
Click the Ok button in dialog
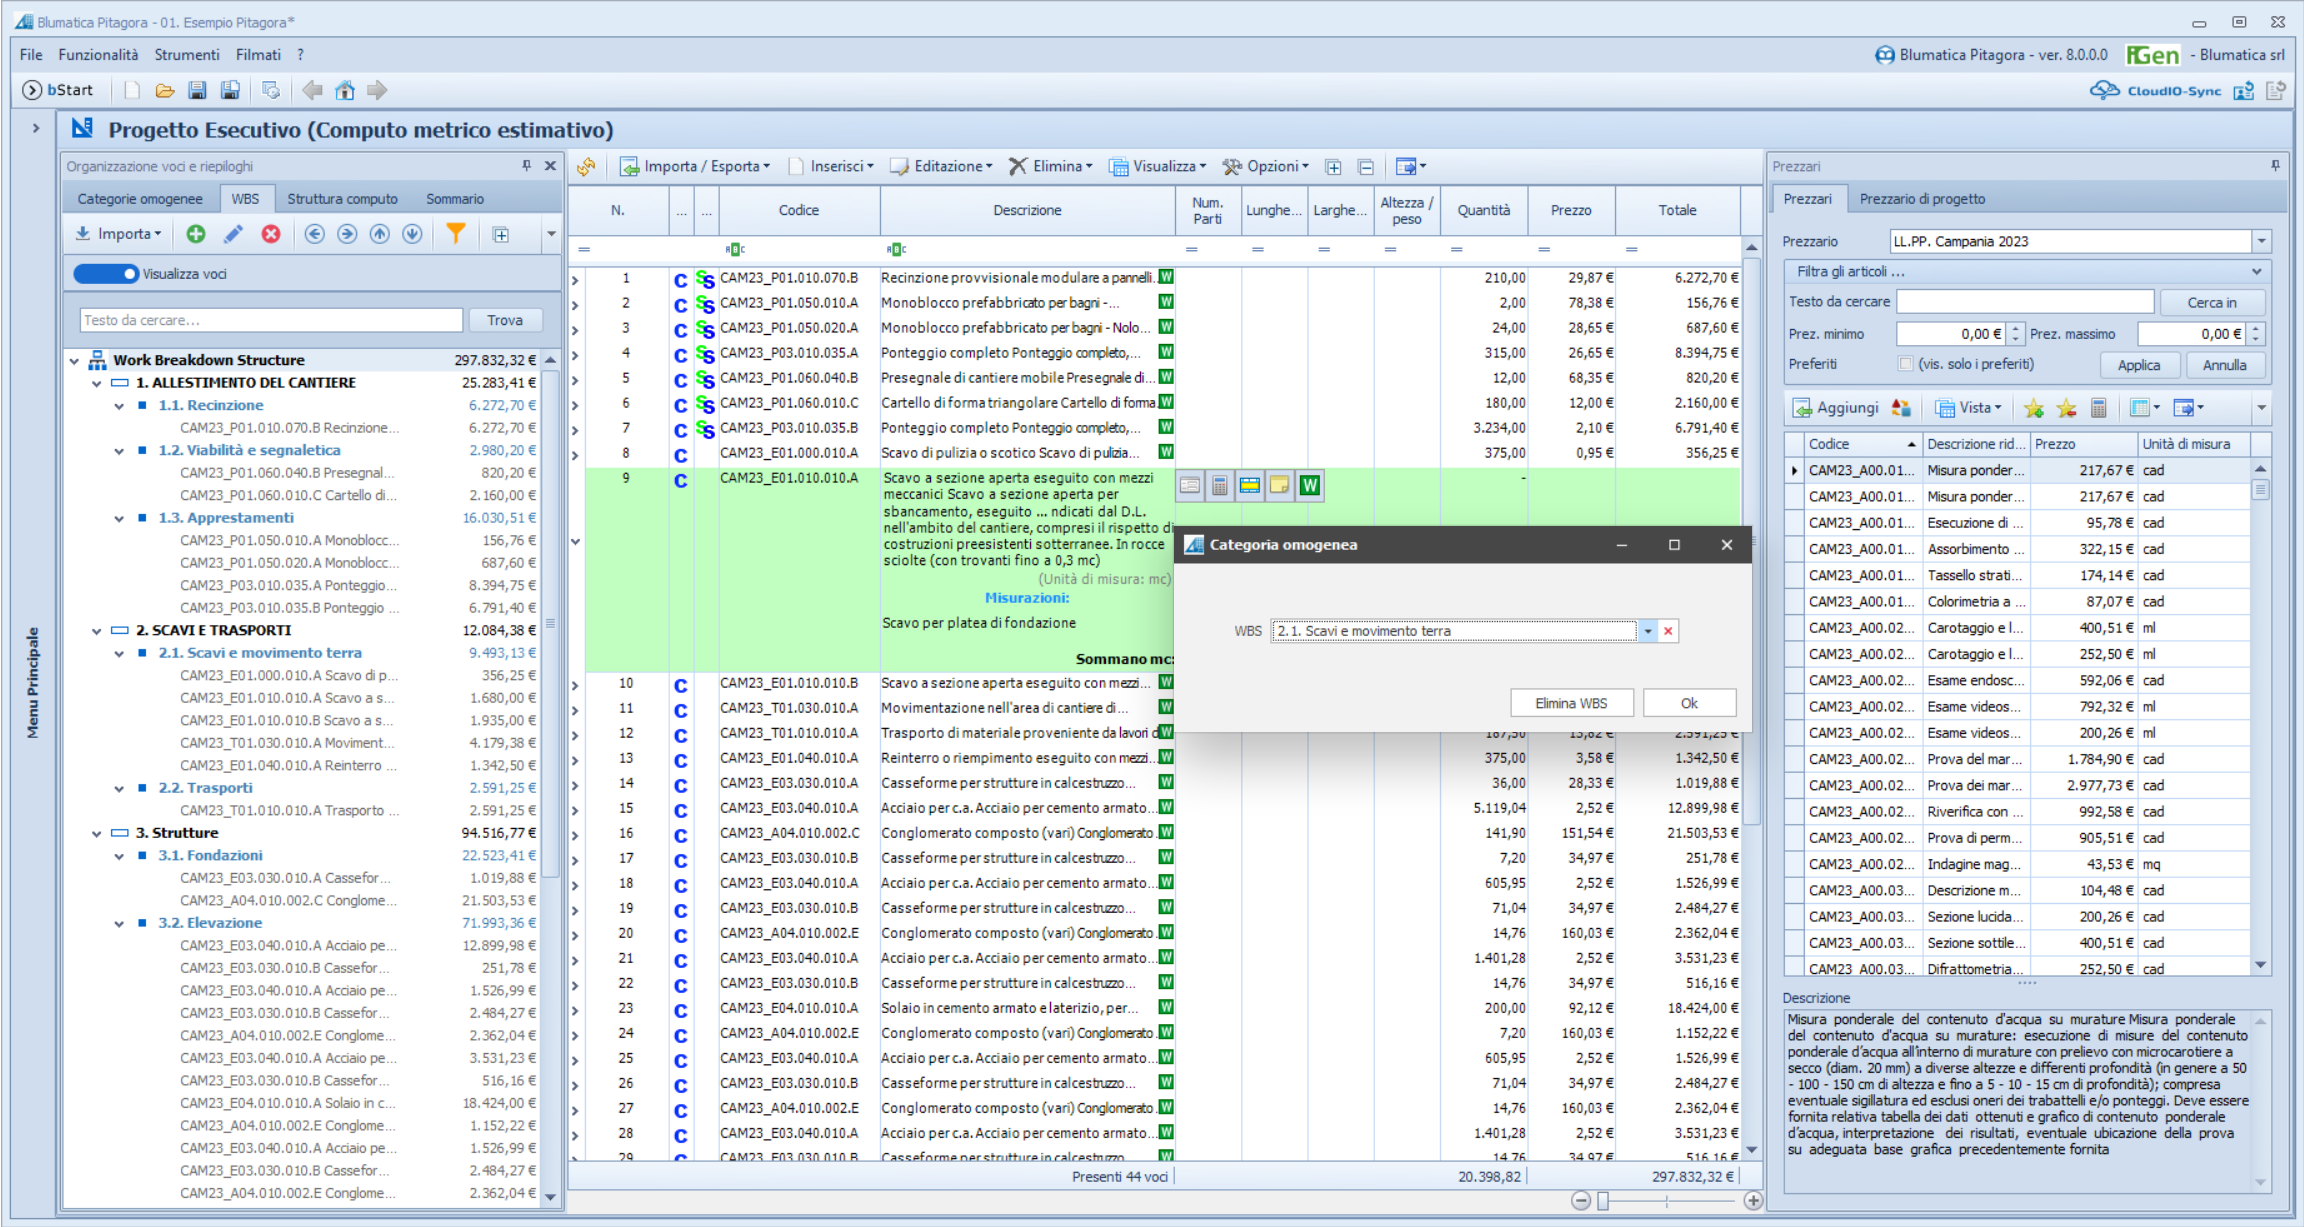(x=1689, y=703)
